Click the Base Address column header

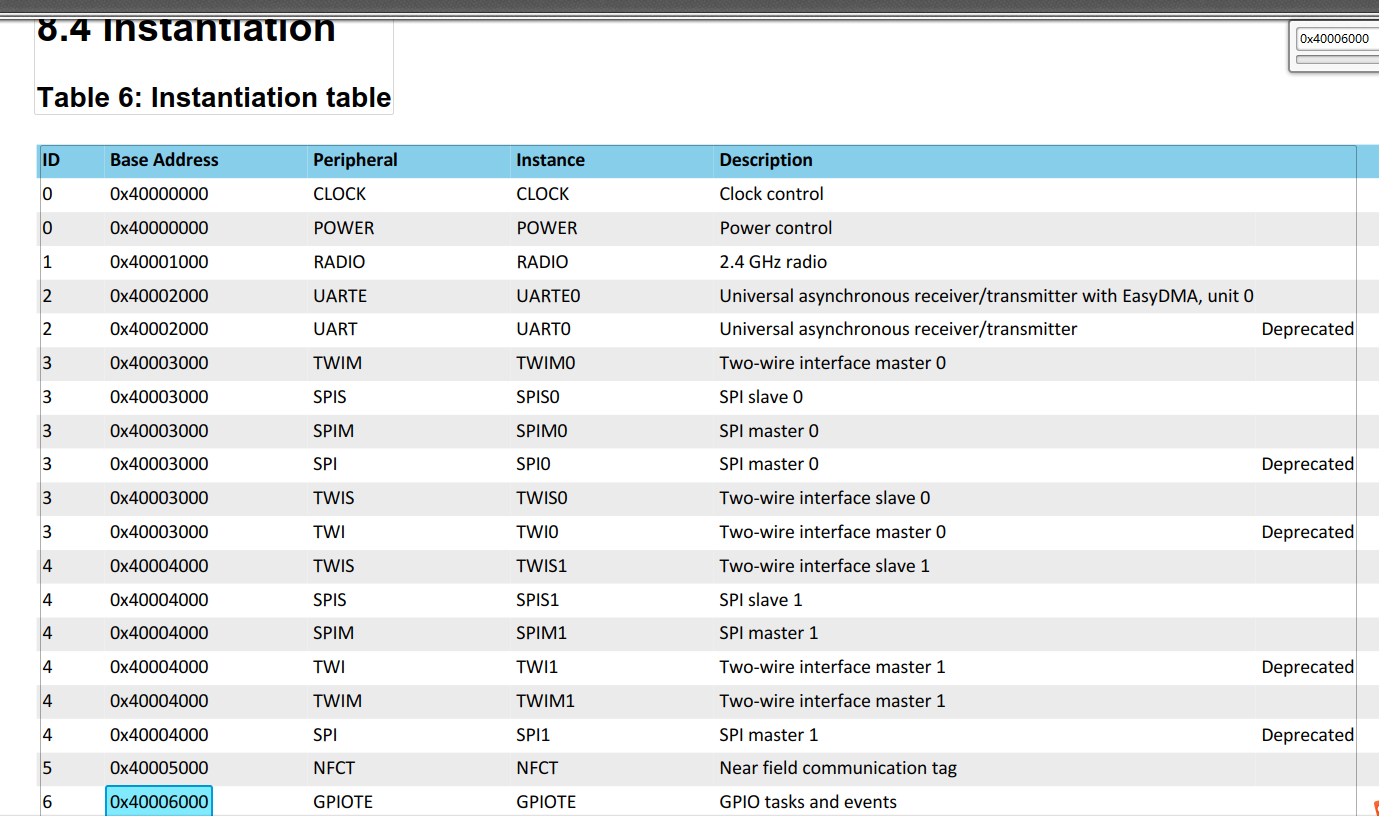tap(164, 160)
